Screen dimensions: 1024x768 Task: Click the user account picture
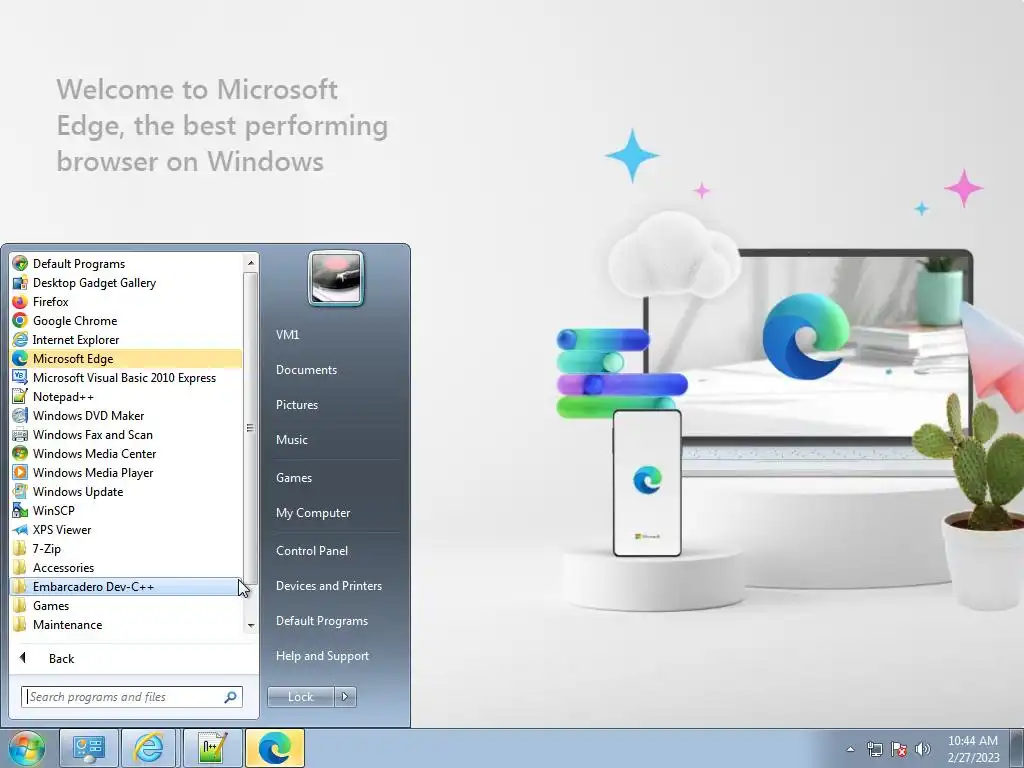click(336, 278)
